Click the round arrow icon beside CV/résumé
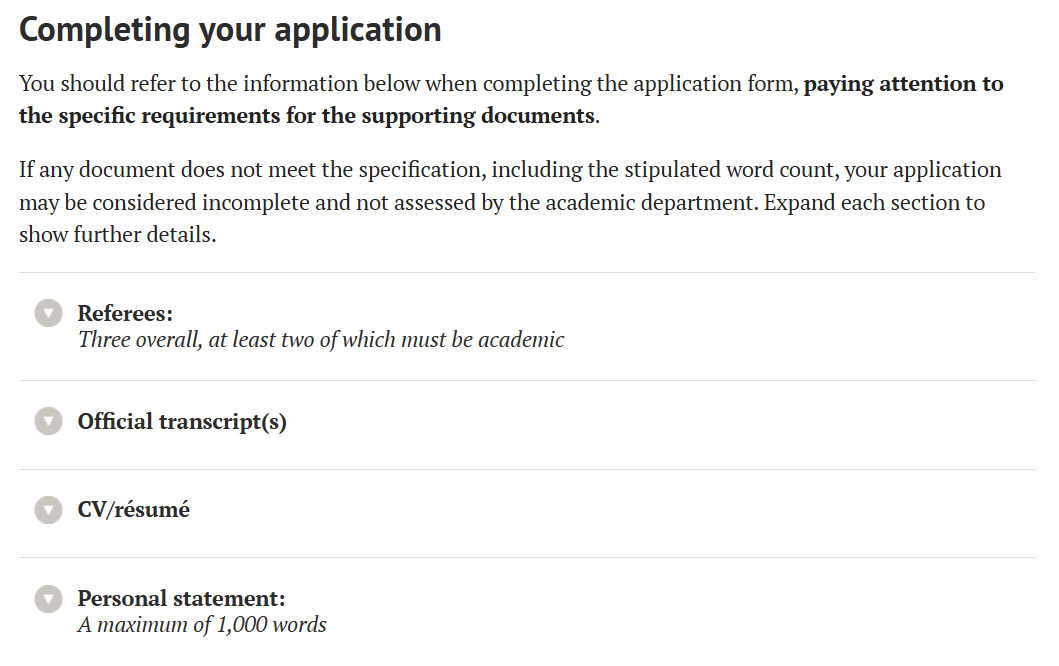The image size is (1059, 666). pos(48,510)
